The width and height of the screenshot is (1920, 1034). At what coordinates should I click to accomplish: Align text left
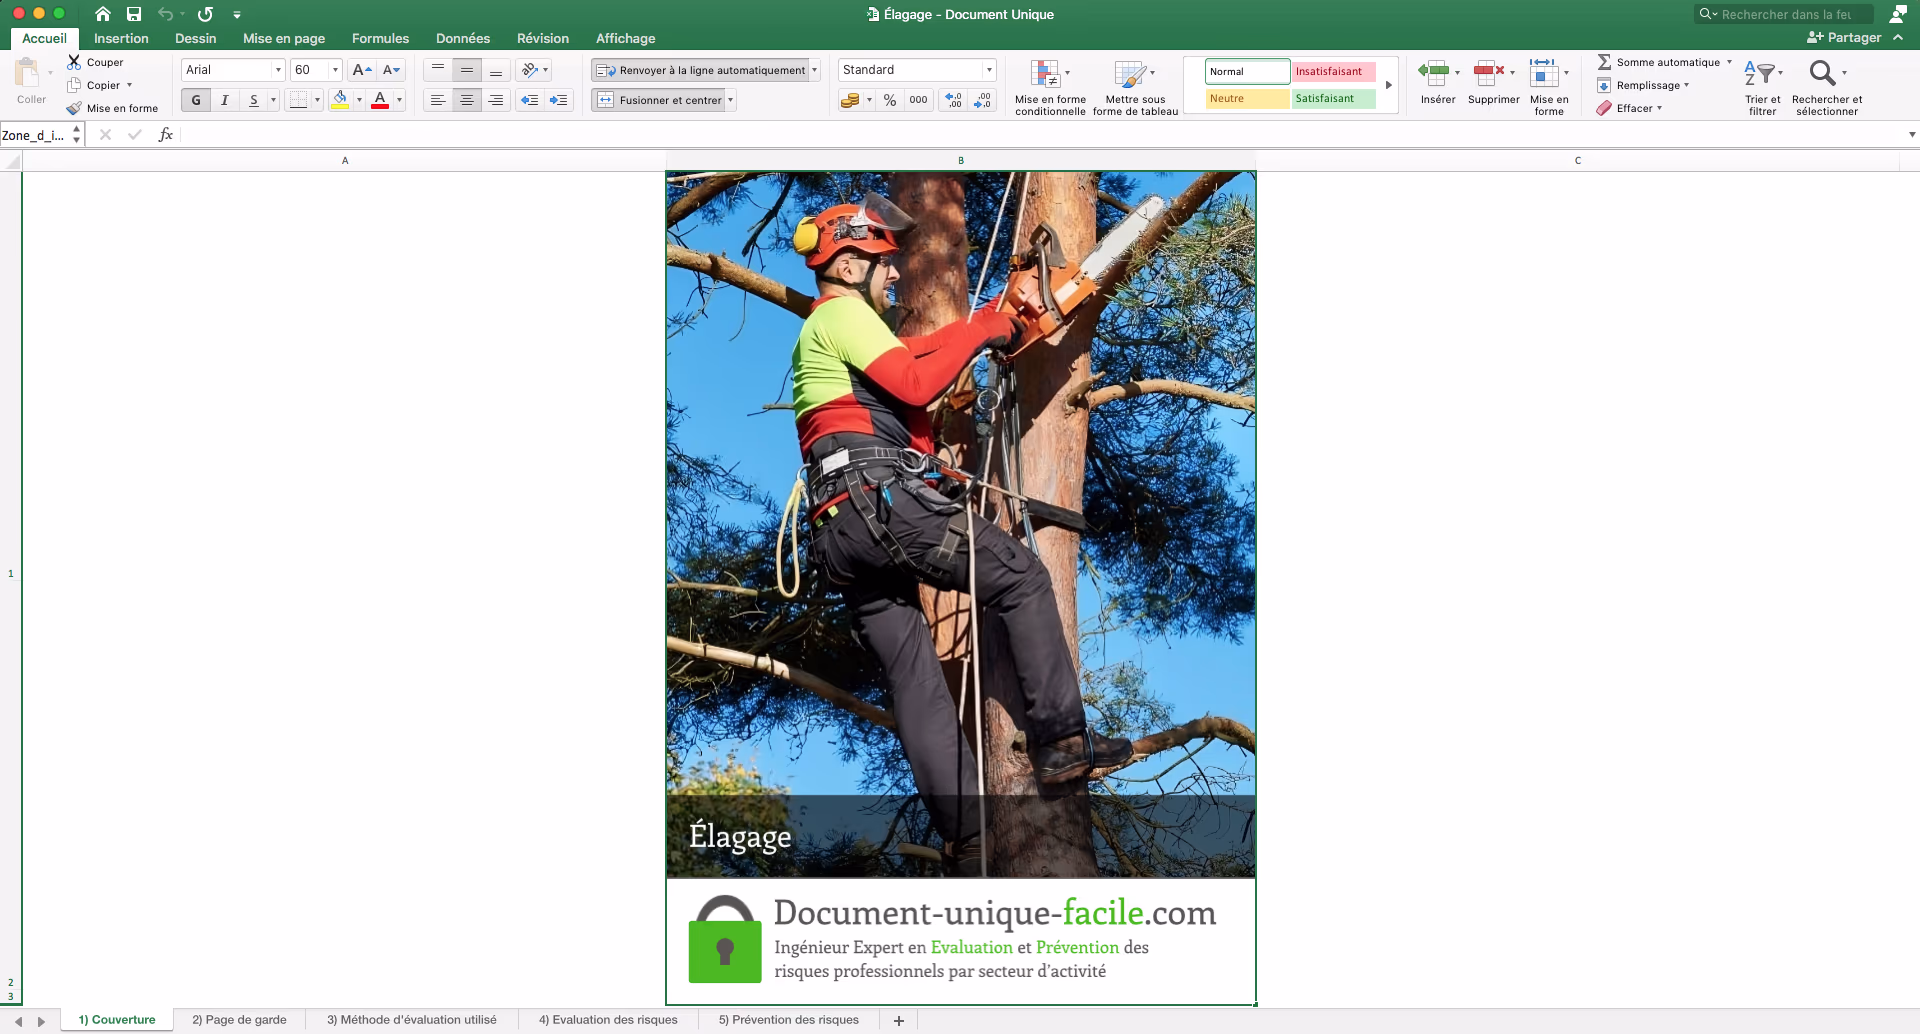438,100
